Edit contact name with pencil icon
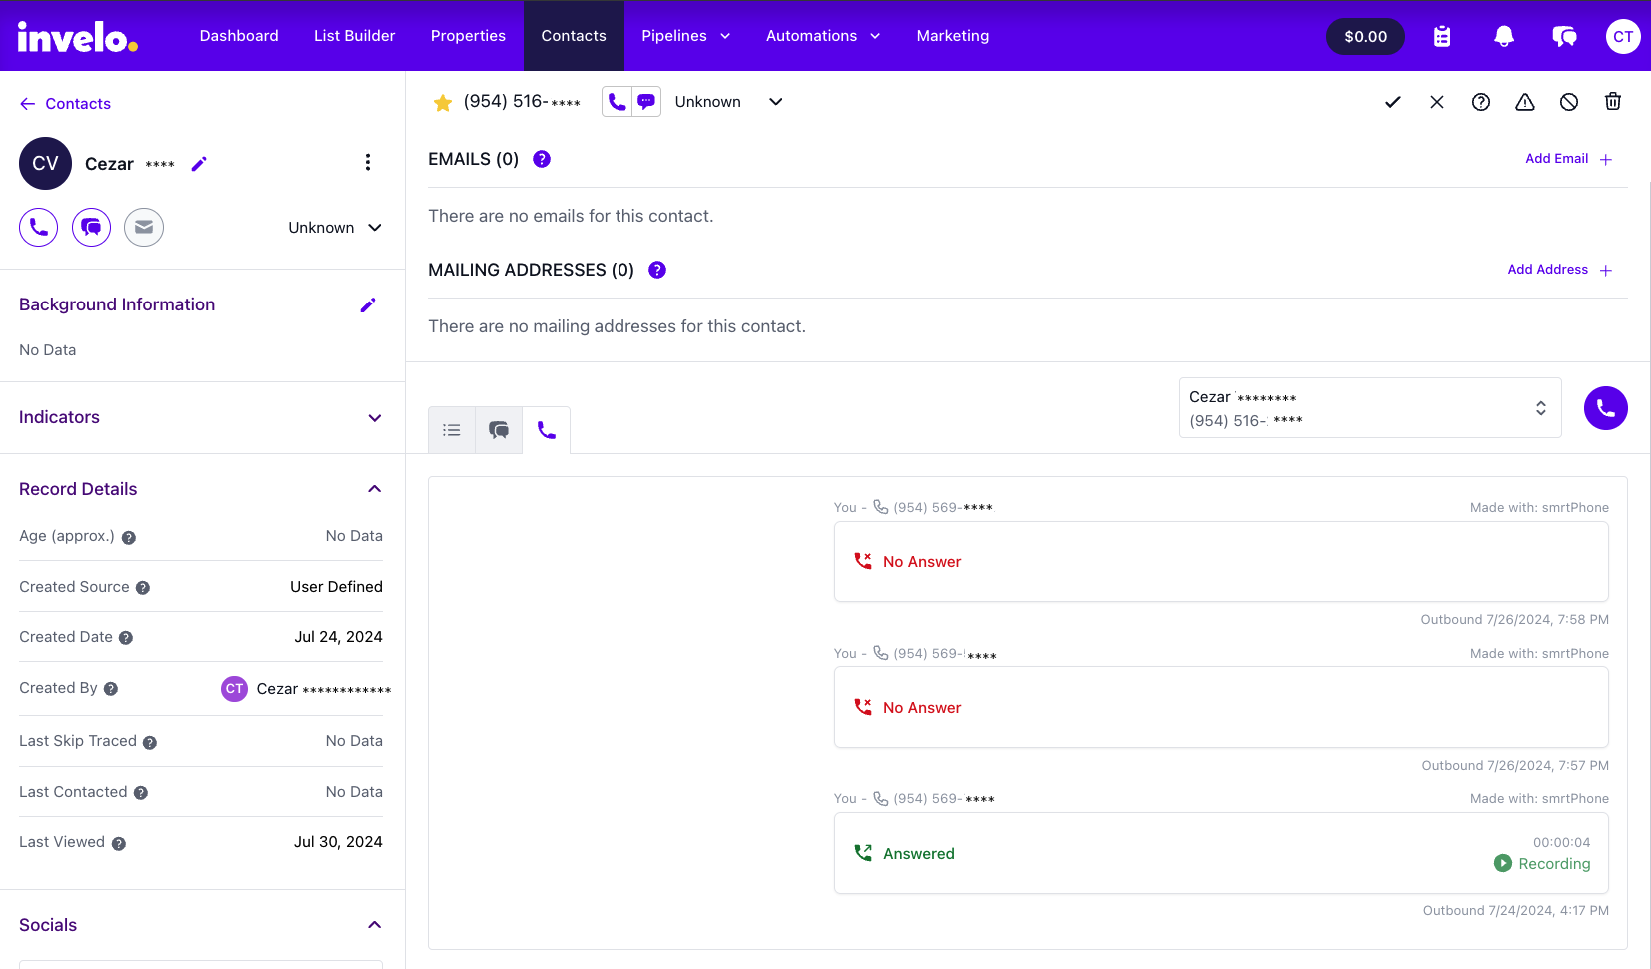 [199, 164]
